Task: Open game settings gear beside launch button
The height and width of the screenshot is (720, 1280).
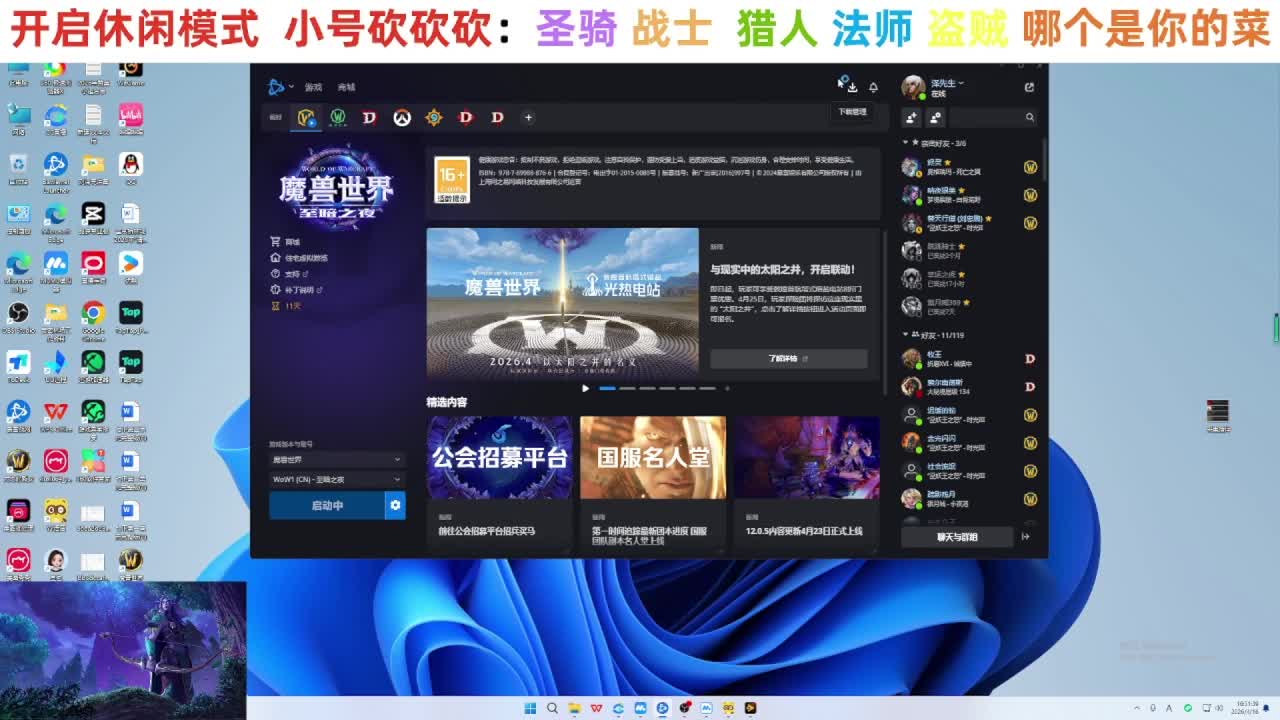Action: (x=395, y=505)
